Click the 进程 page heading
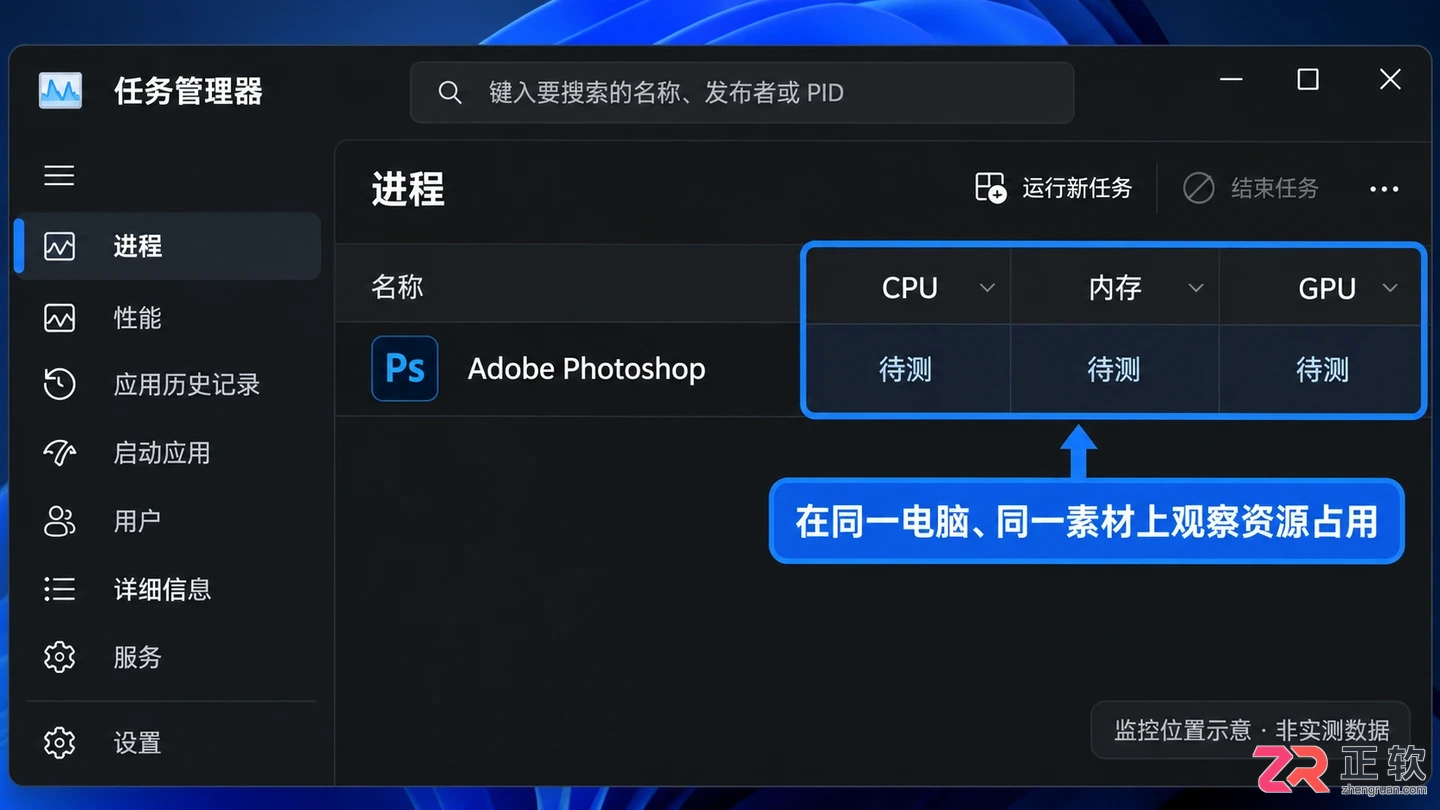 click(408, 188)
